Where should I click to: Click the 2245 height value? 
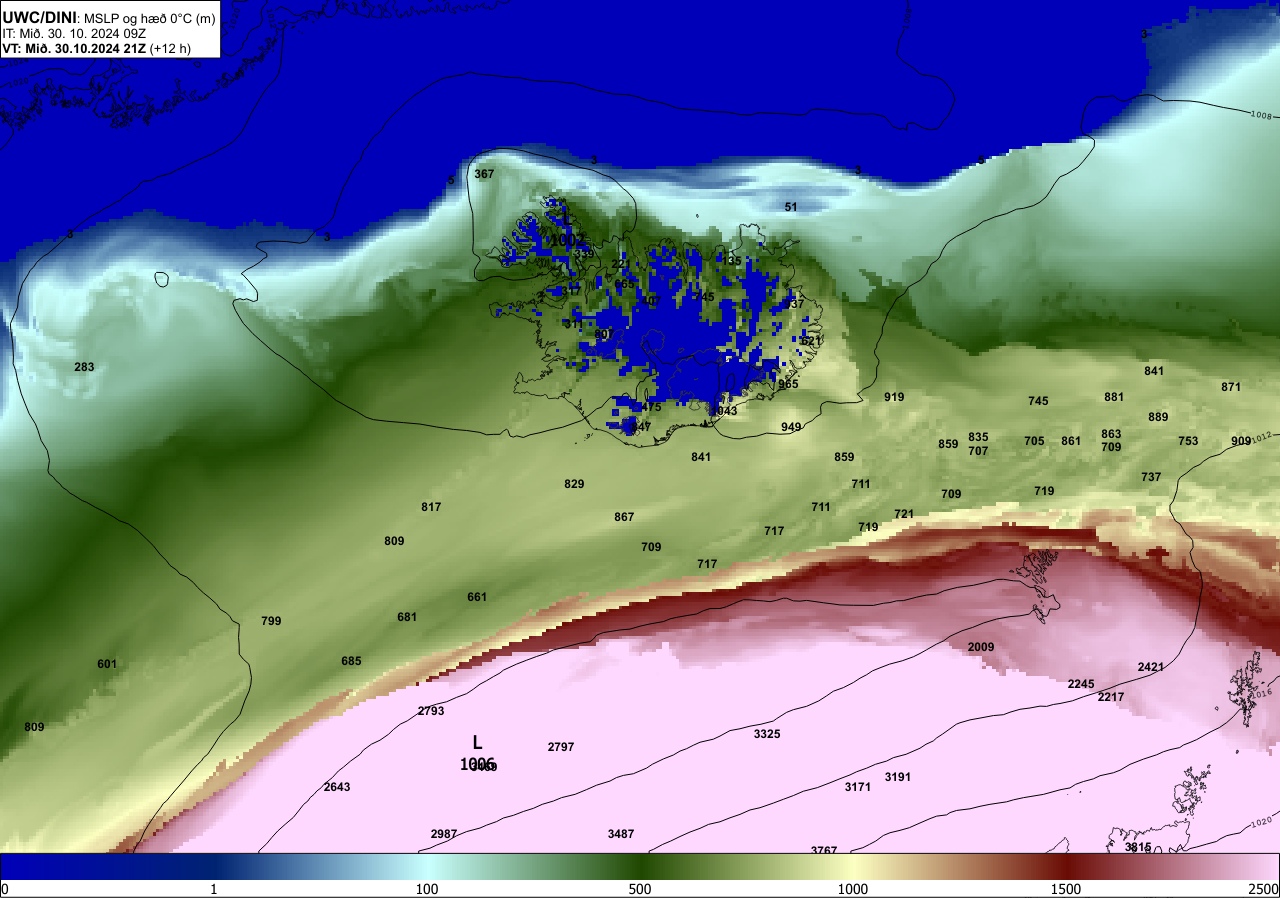click(1081, 684)
